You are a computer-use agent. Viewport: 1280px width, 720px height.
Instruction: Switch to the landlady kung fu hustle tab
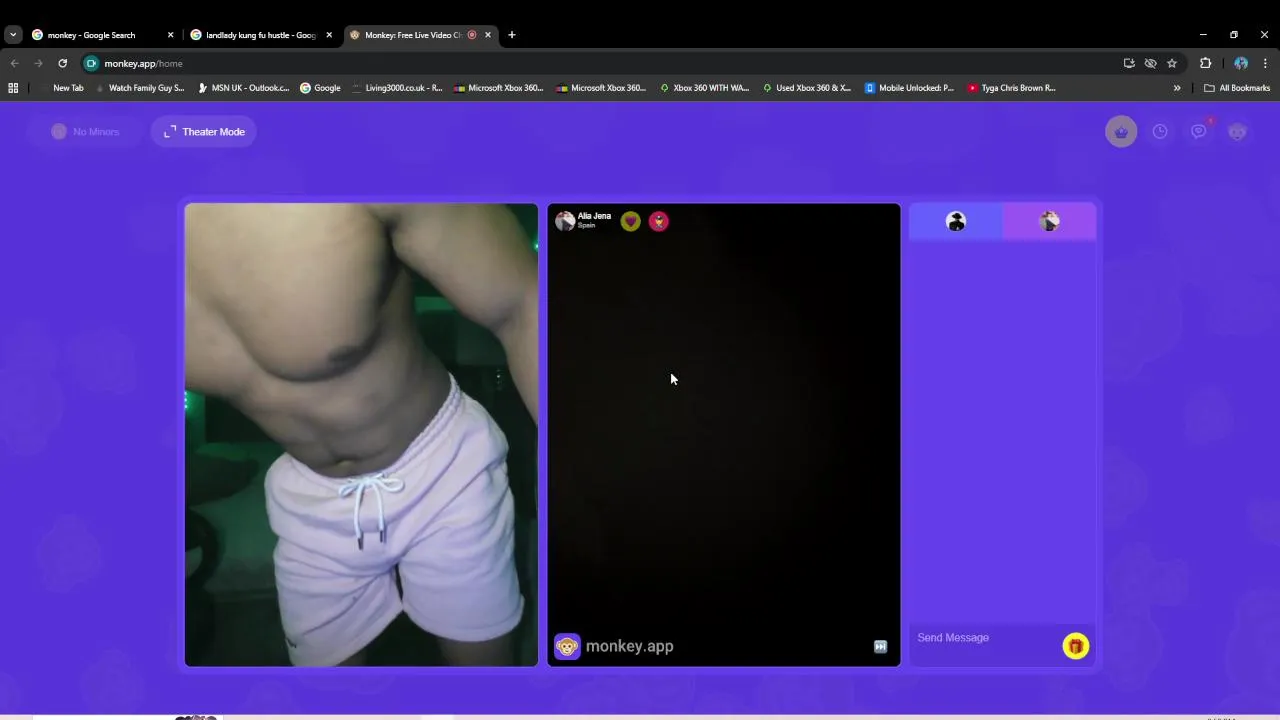260,35
